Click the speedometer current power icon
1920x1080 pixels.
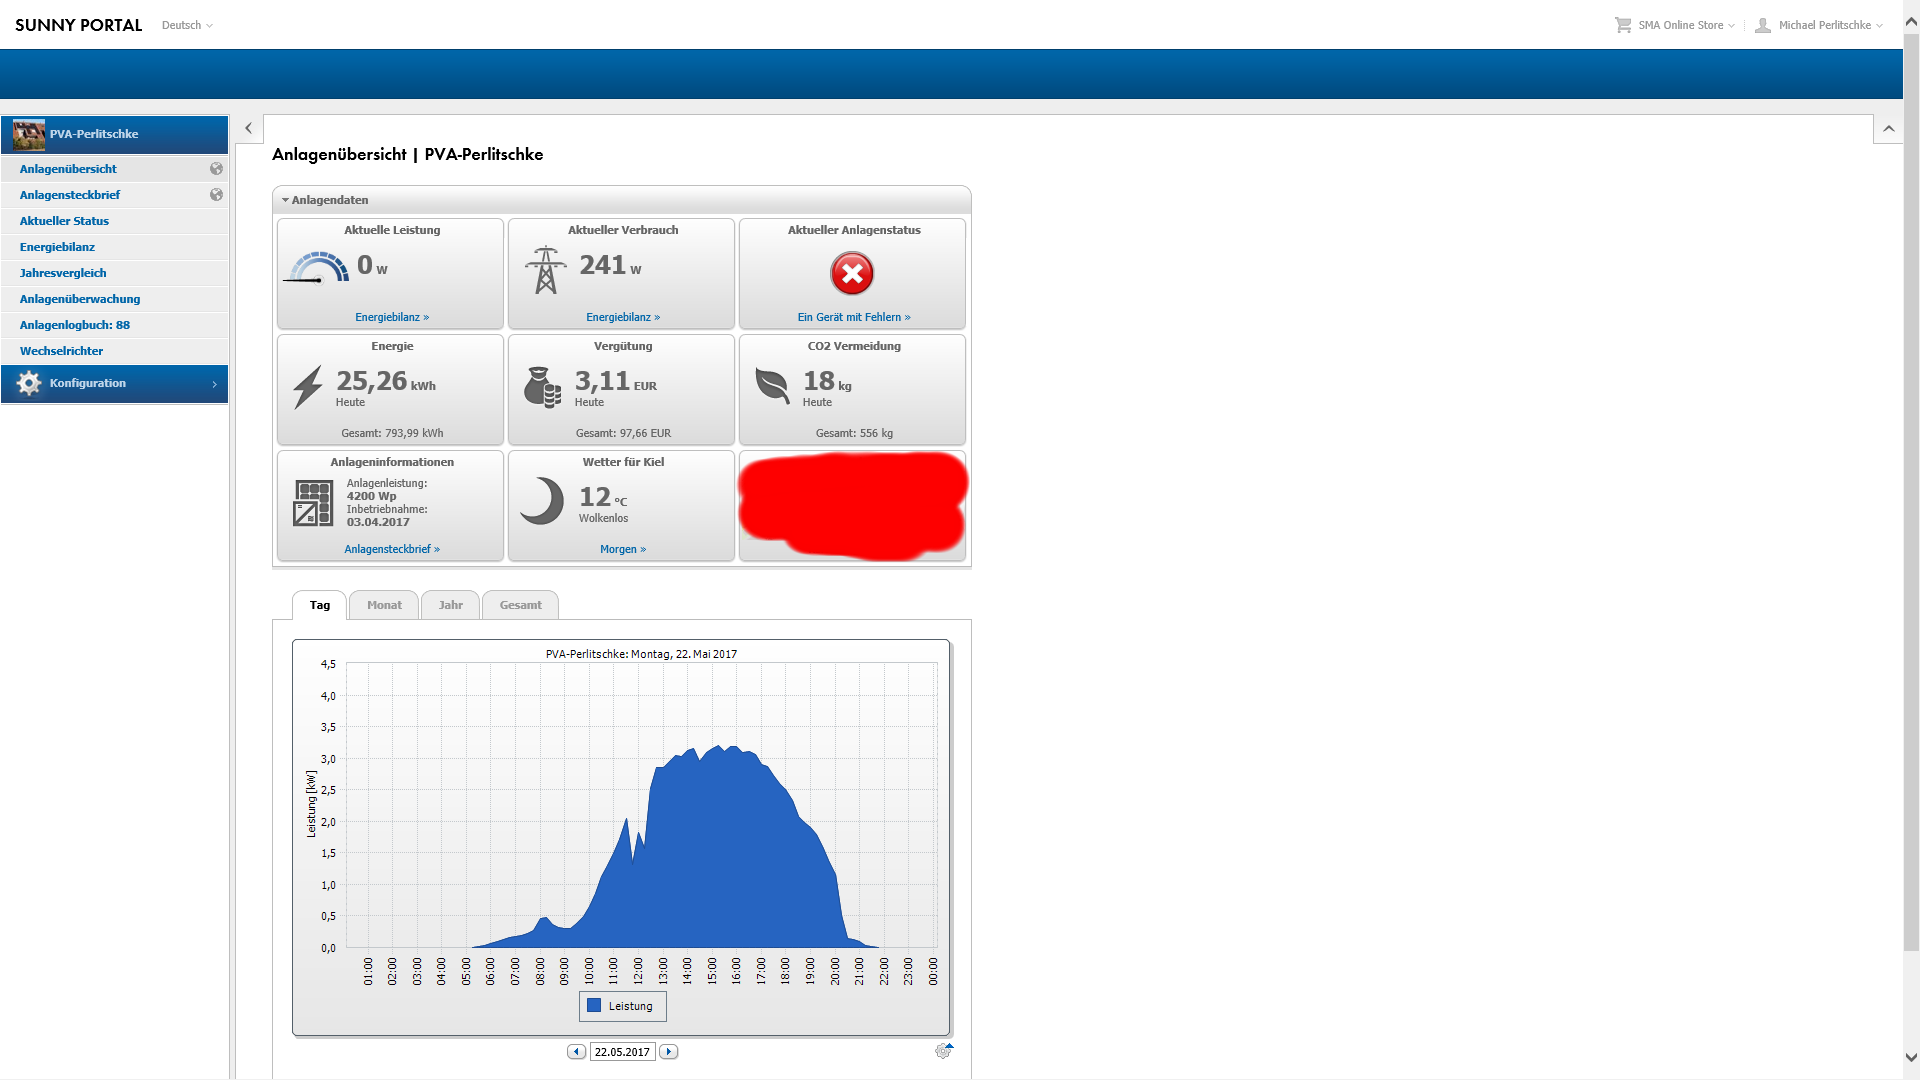pos(316,269)
